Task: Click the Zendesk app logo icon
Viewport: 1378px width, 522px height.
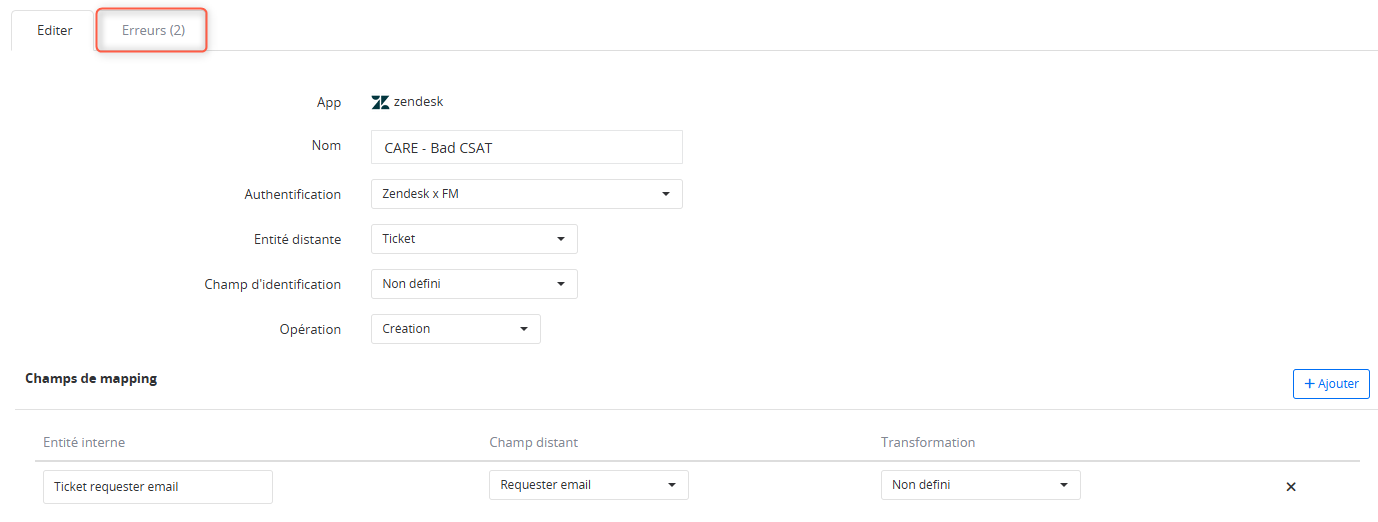Action: pos(380,102)
